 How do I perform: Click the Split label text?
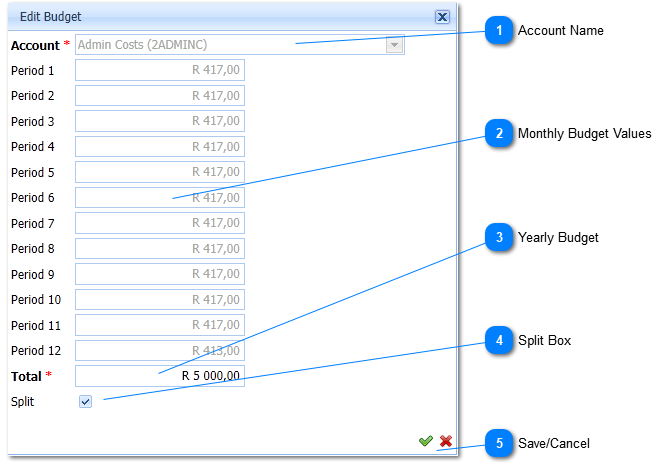(x=22, y=402)
